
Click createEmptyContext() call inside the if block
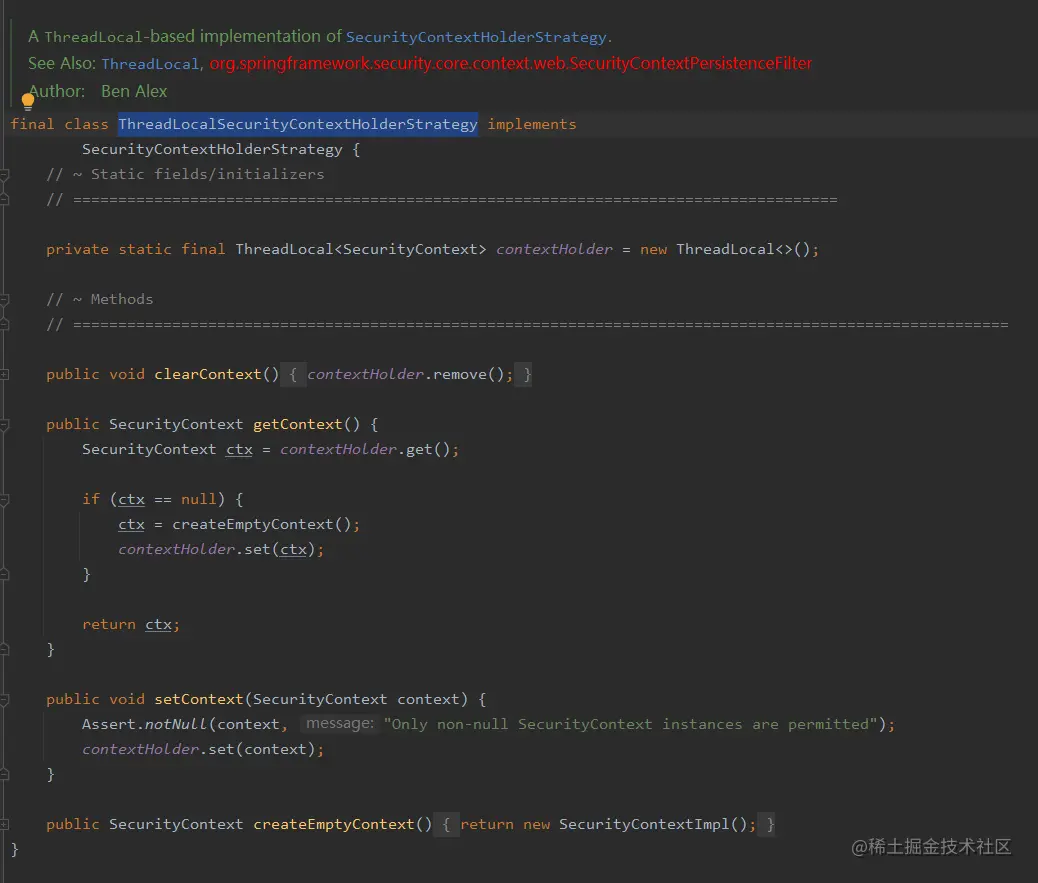pyautogui.click(x=261, y=524)
